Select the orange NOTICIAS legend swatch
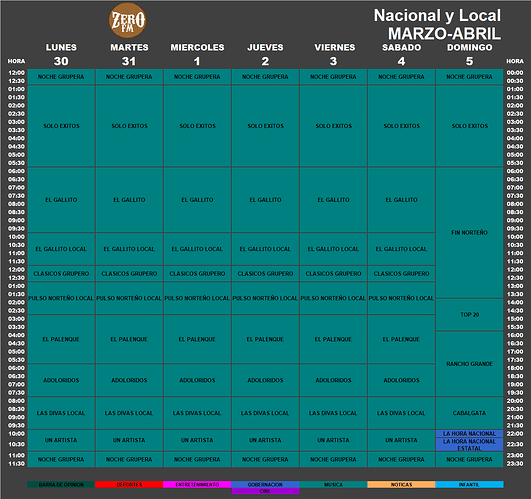531x499 pixels. (401, 484)
